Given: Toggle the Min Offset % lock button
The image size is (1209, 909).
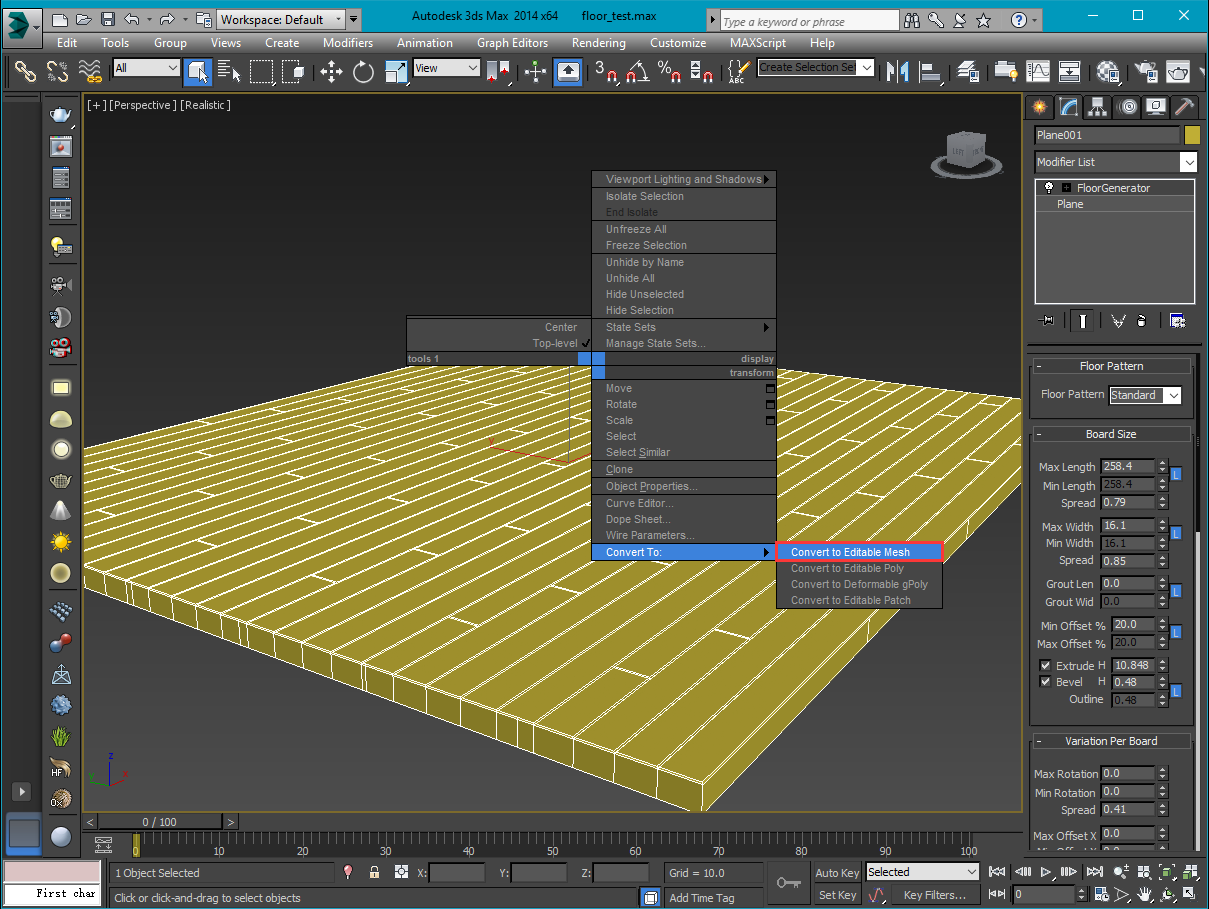Looking at the screenshot, I should 1177,632.
